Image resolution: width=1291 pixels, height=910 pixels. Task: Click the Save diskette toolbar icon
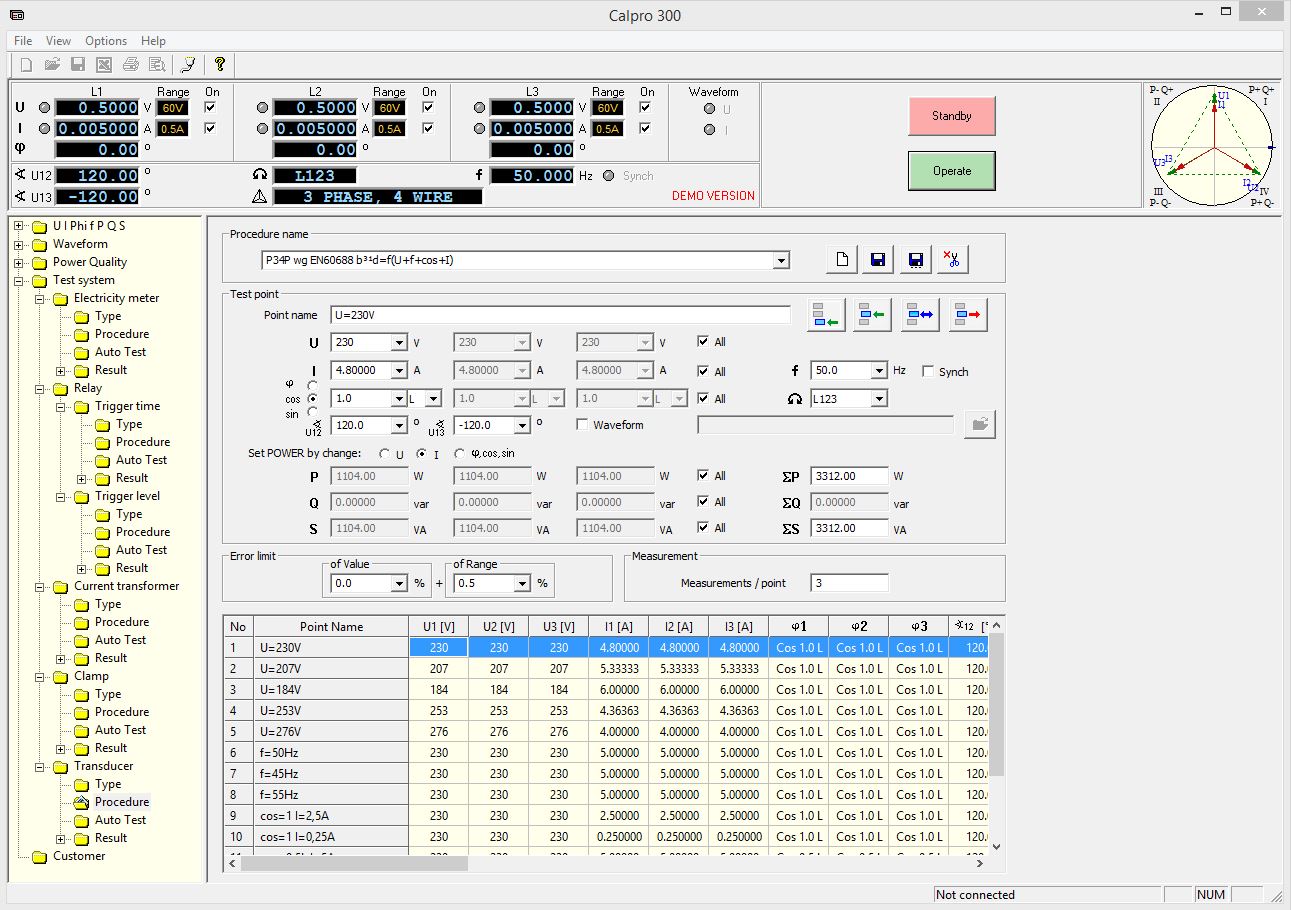tap(78, 65)
